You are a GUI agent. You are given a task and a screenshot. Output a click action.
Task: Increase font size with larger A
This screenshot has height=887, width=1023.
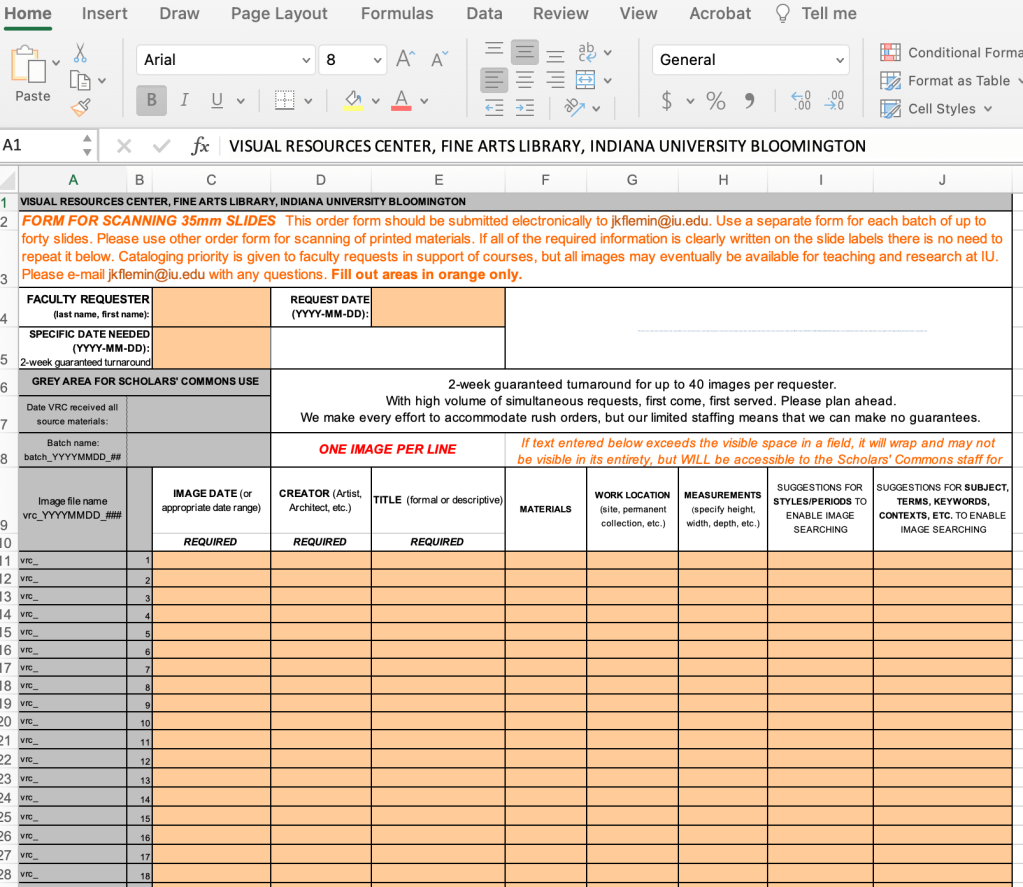coord(405,60)
